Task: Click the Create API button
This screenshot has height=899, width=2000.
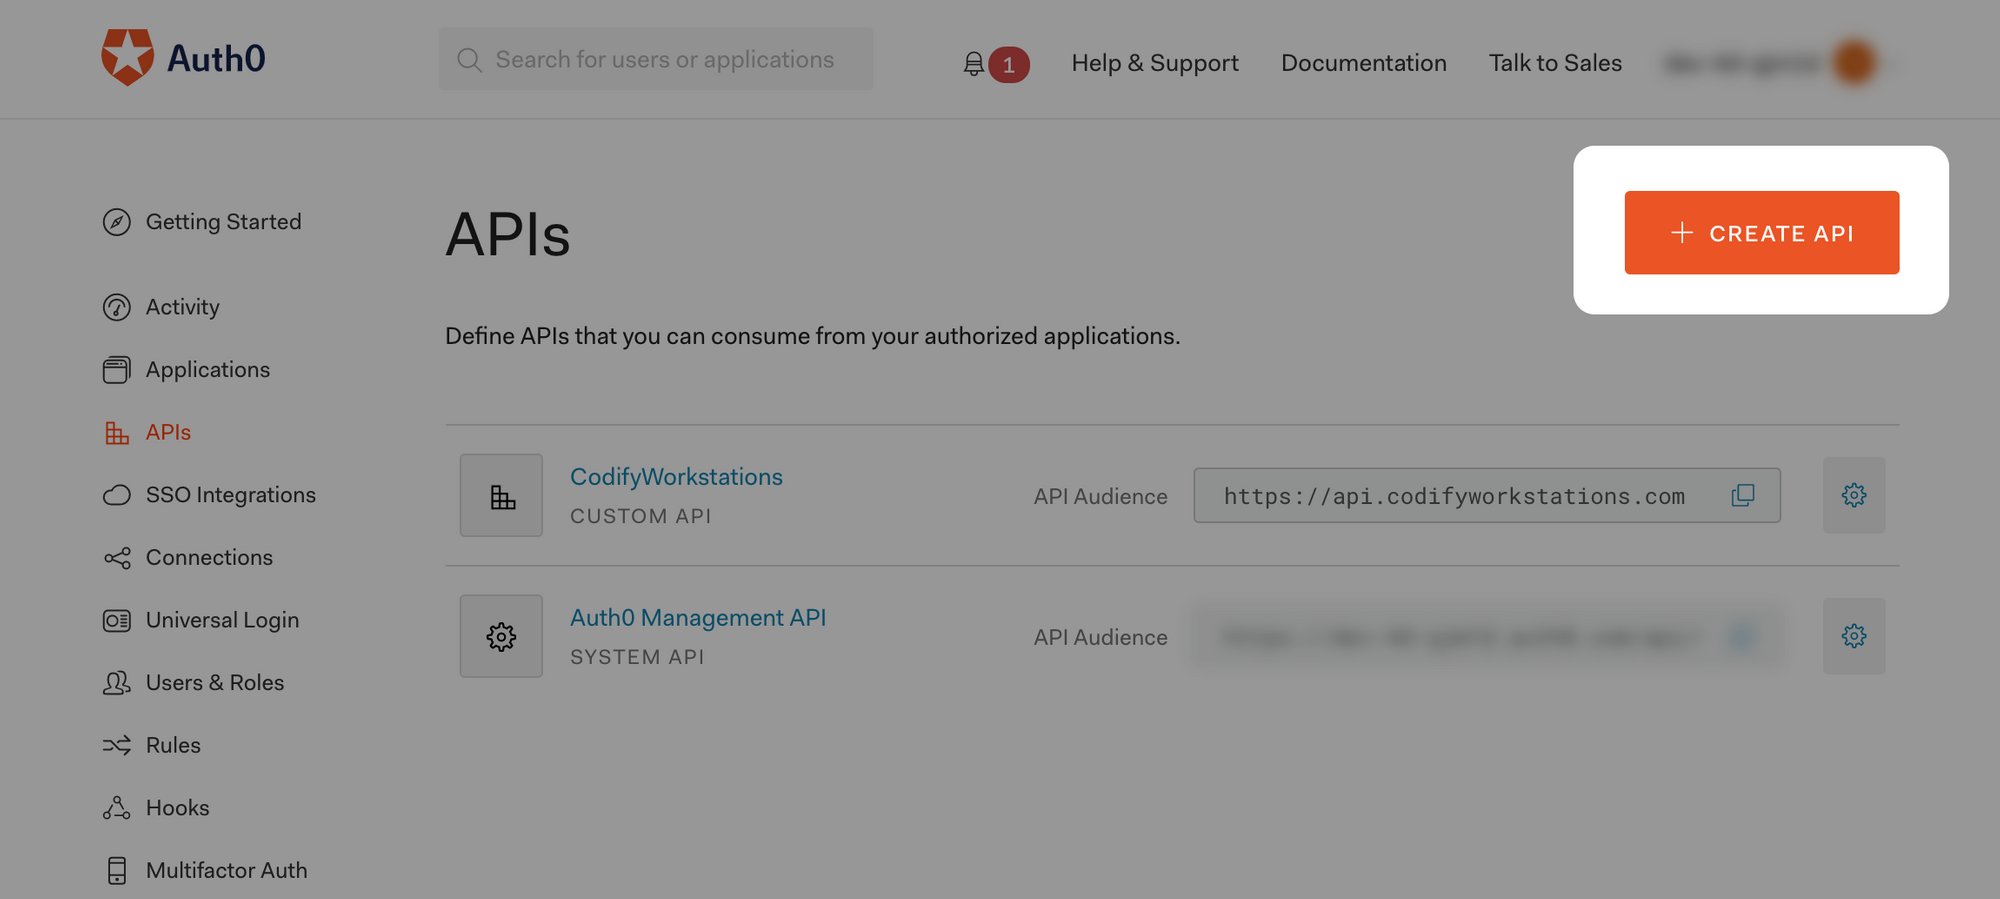Action: point(1762,233)
